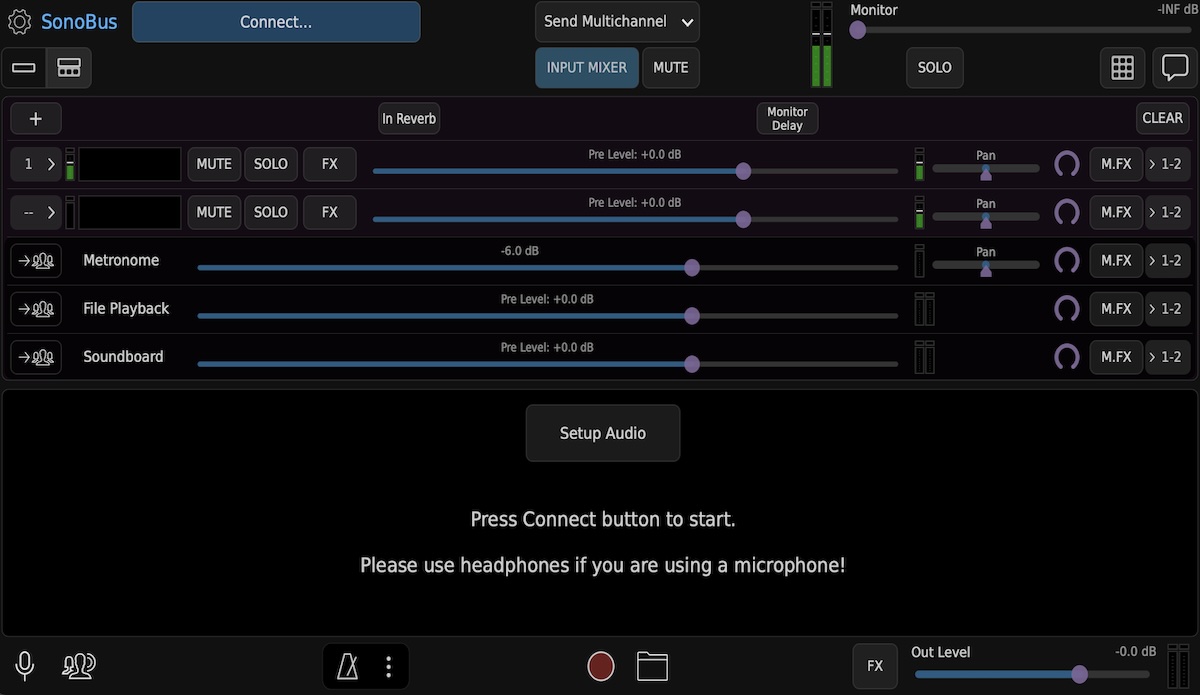
Task: Open the recordings folder icon
Action: point(652,666)
